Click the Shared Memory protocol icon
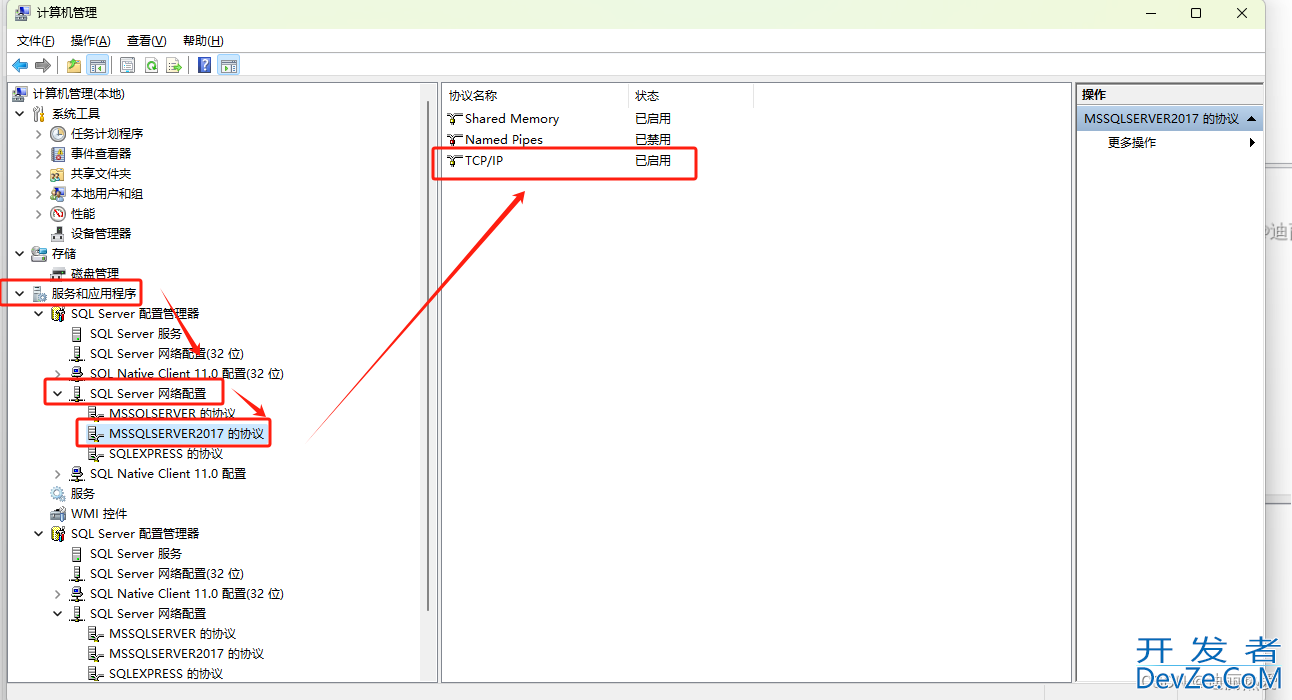 click(455, 118)
